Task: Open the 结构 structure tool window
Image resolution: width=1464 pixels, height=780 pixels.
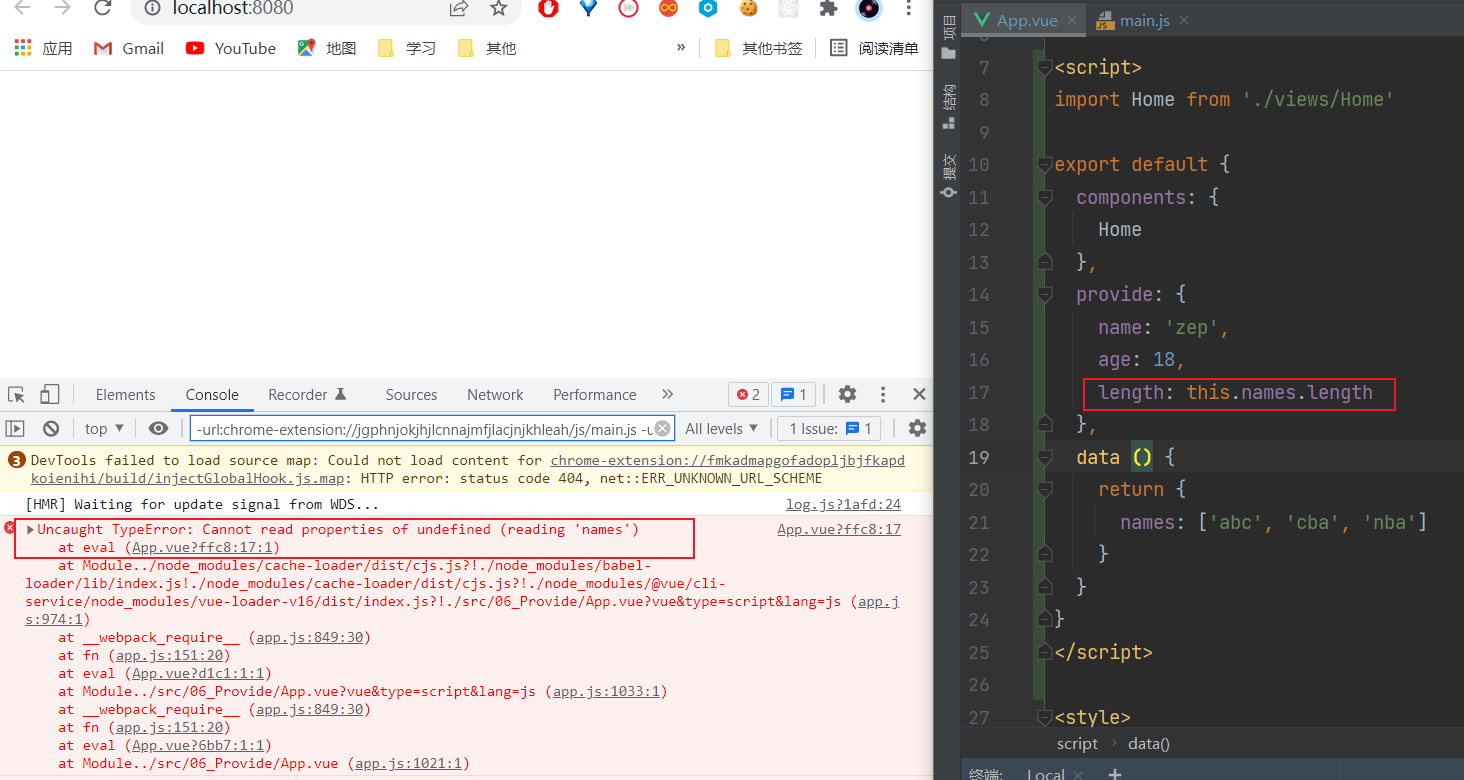Action: coord(948,107)
